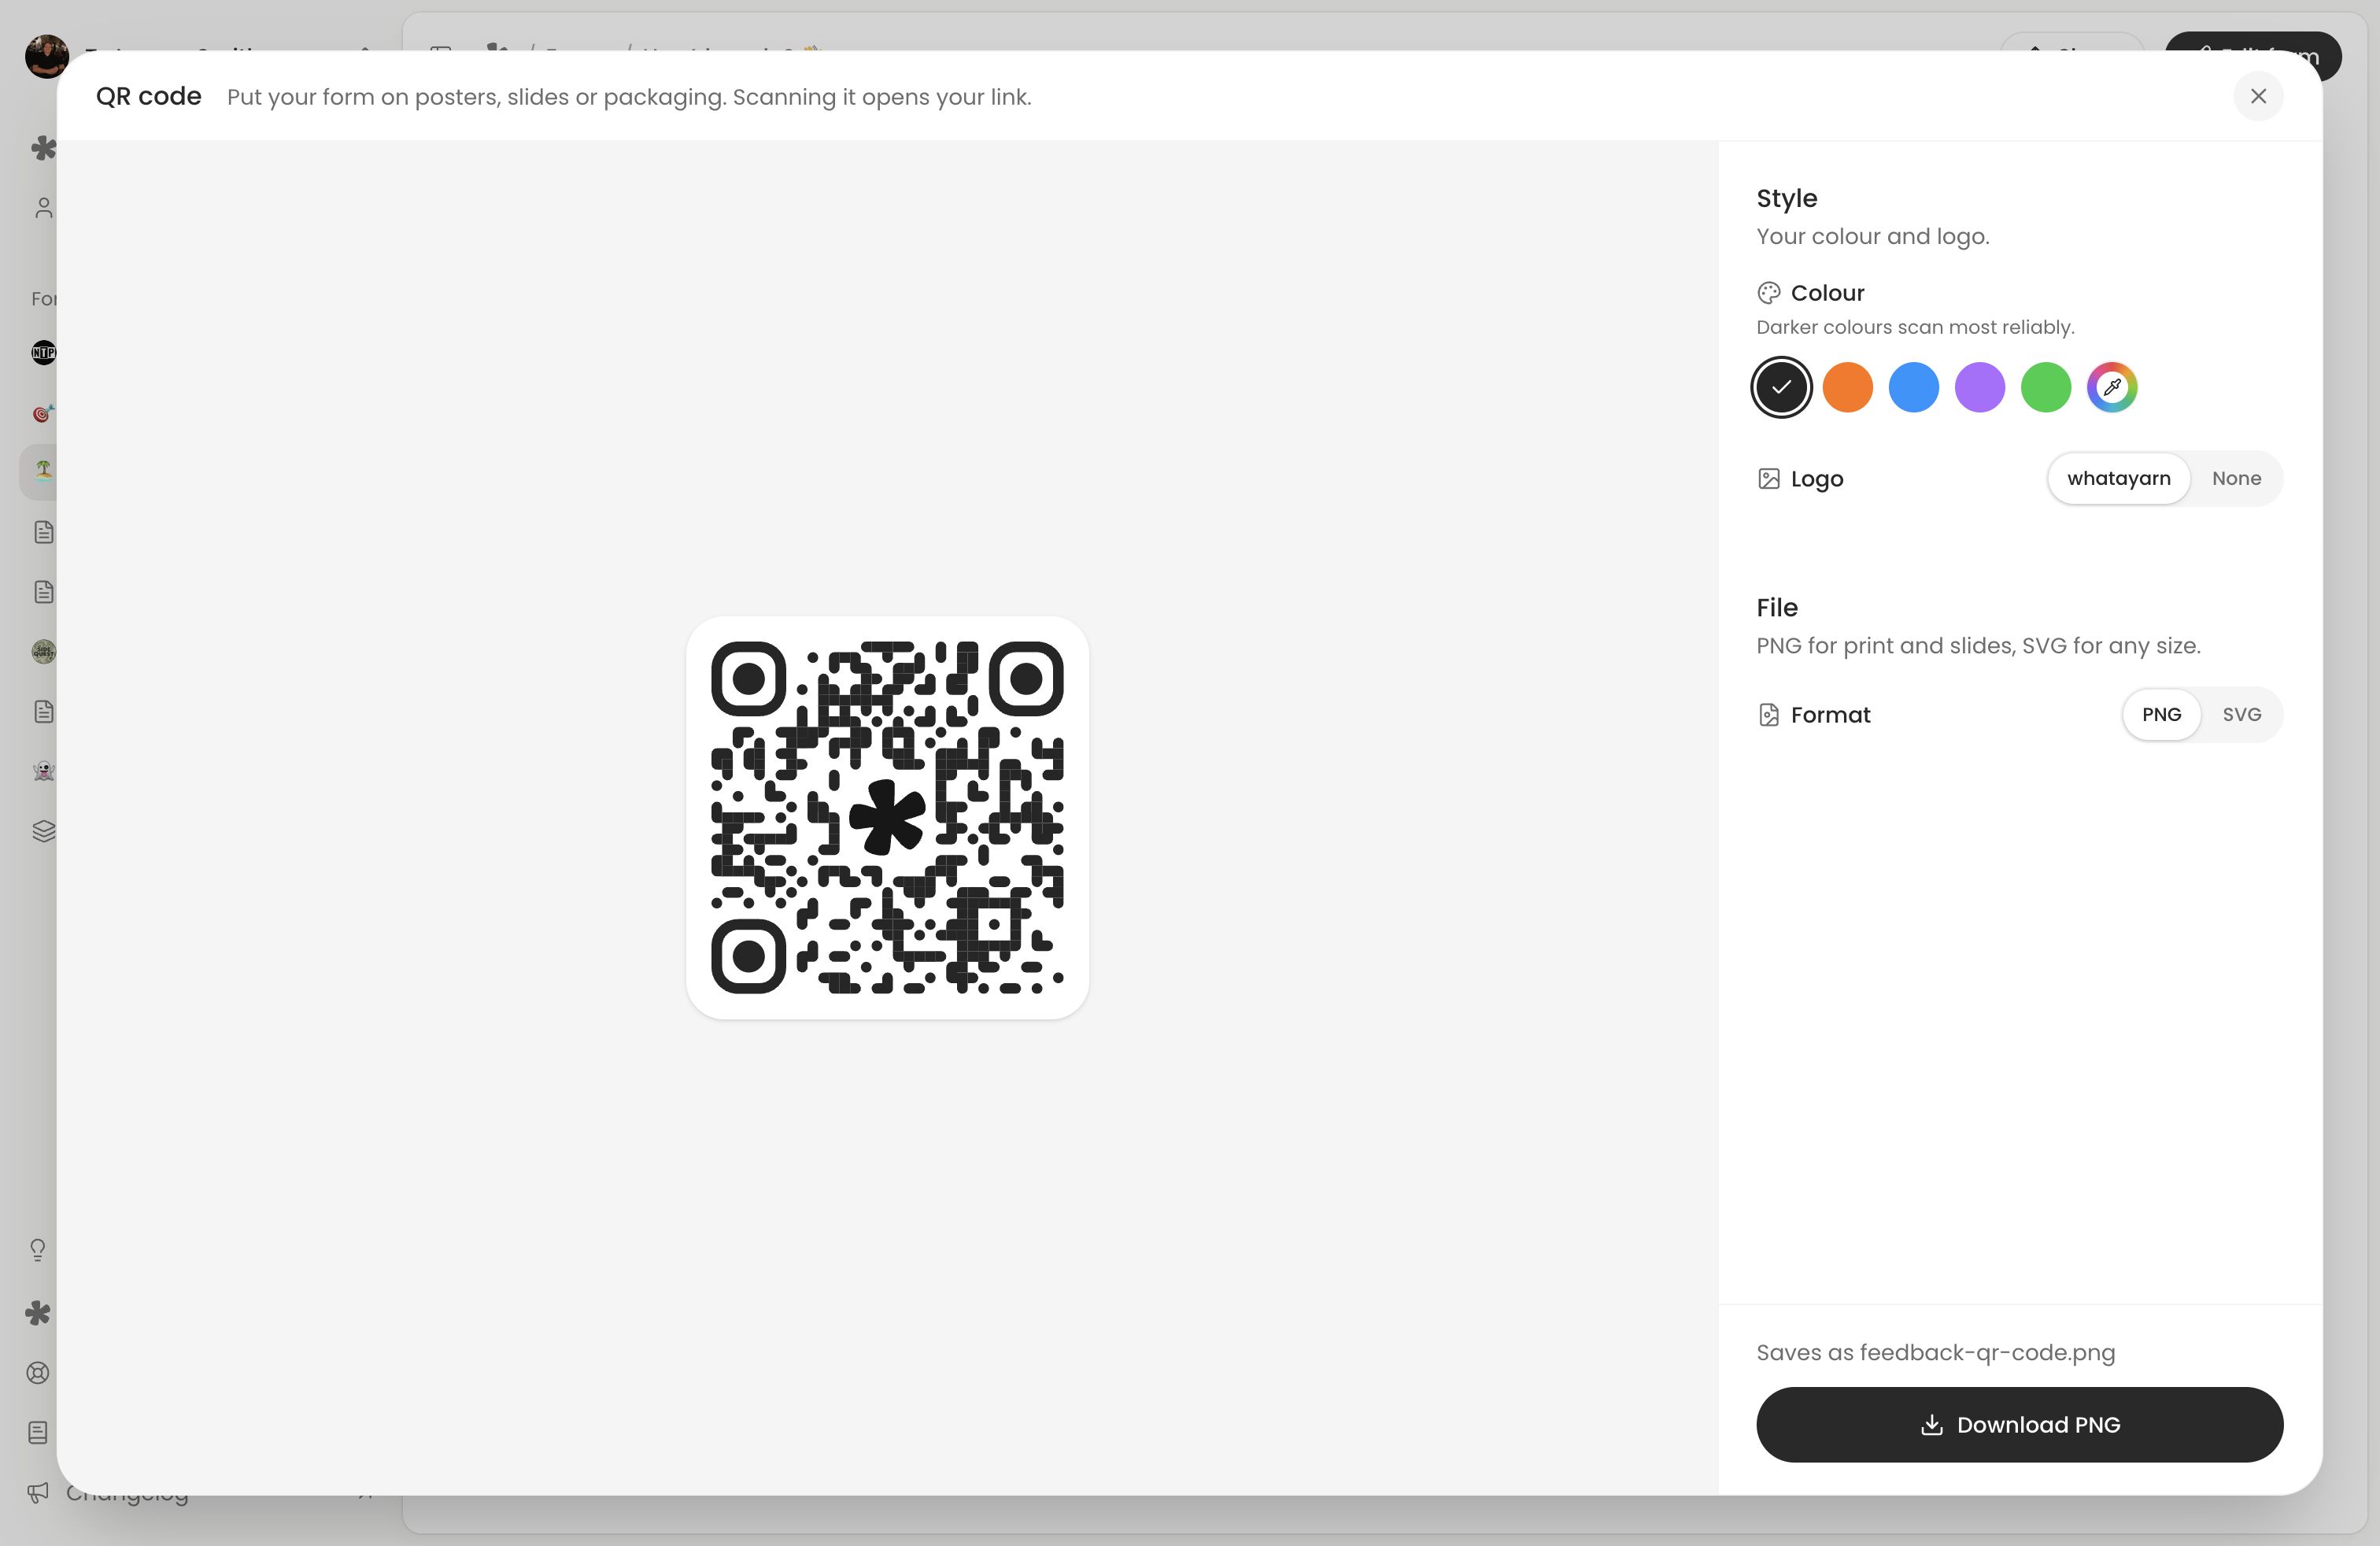Viewport: 2380px width, 1546px height.
Task: Click the top asterisk icon in background sidebar
Action: click(43, 148)
